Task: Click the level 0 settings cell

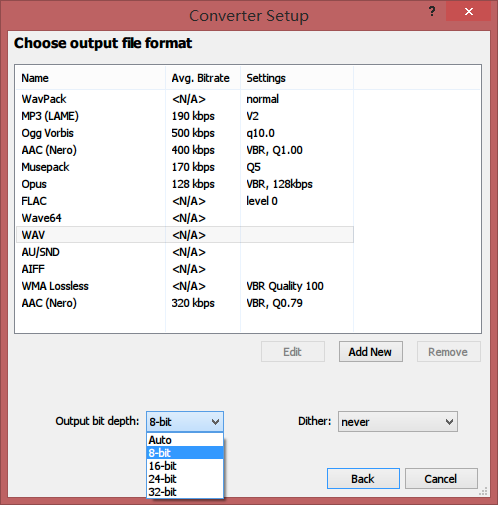Action: tap(262, 201)
